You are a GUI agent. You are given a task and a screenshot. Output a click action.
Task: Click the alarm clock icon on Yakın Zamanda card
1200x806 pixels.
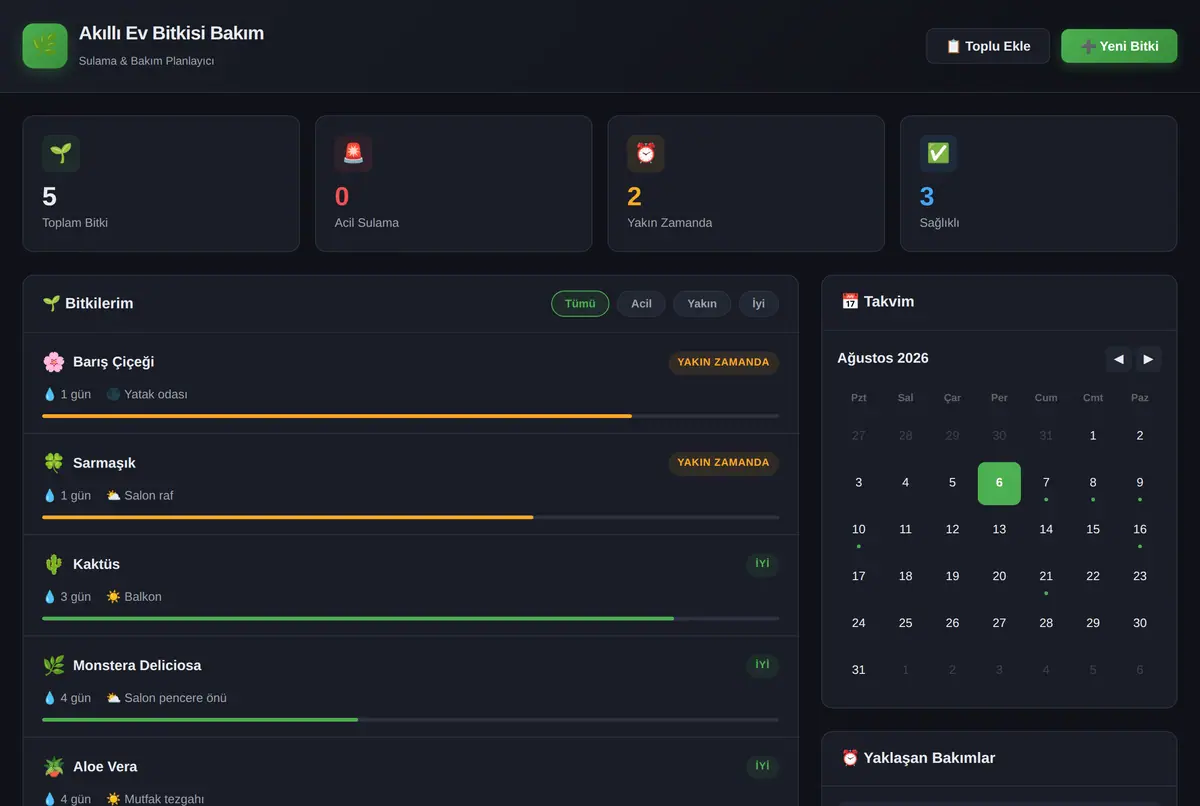pyautogui.click(x=646, y=153)
